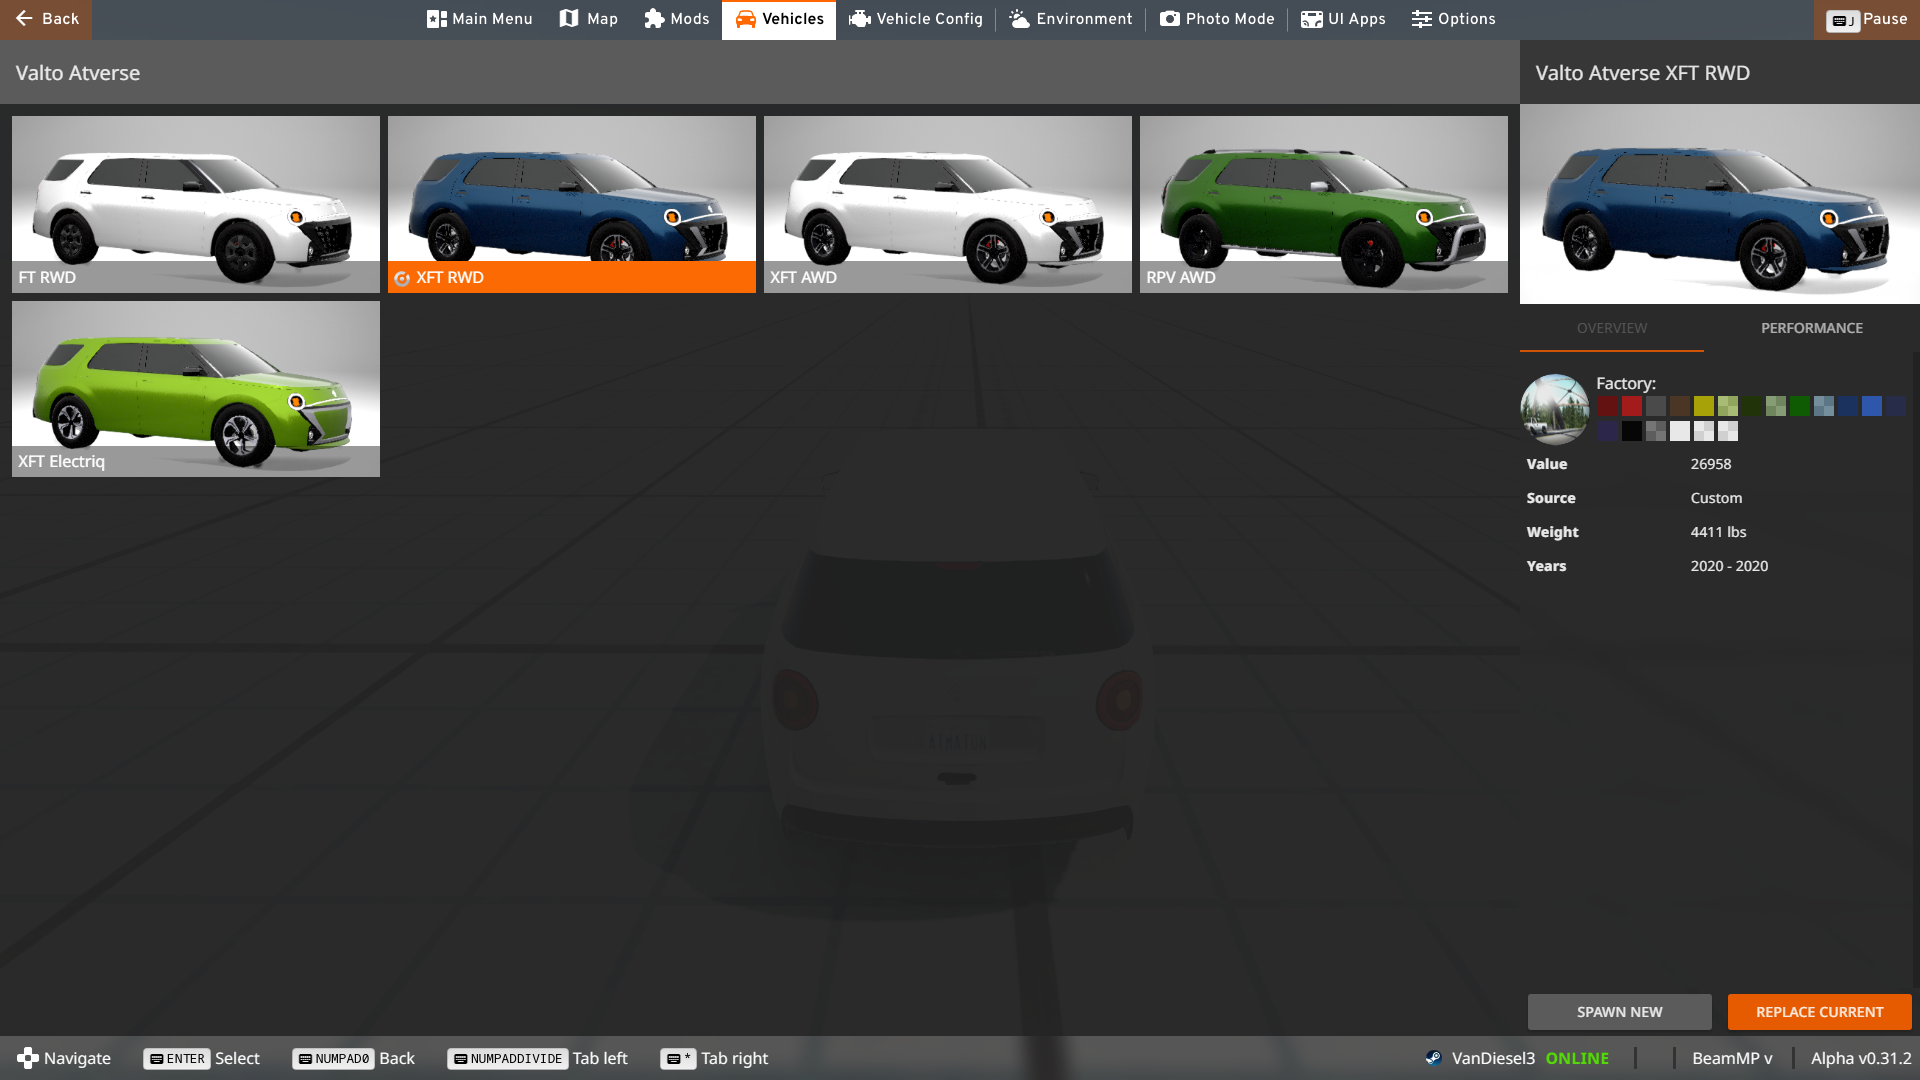This screenshot has width=1920, height=1080.
Task: Pause the game
Action: coord(1866,19)
